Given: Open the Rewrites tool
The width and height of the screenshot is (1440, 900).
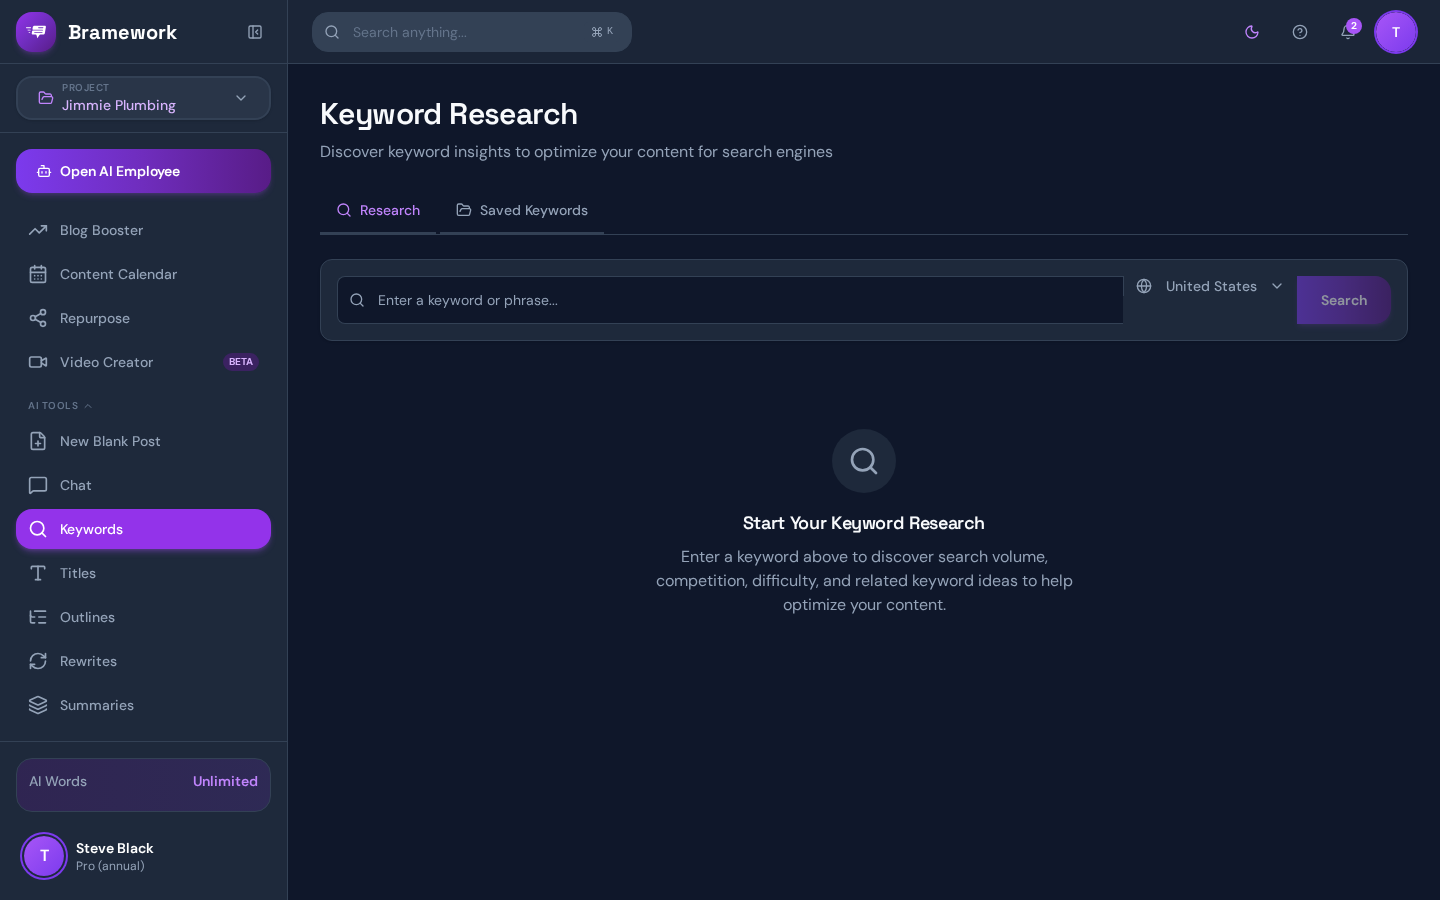Looking at the screenshot, I should click(x=143, y=661).
